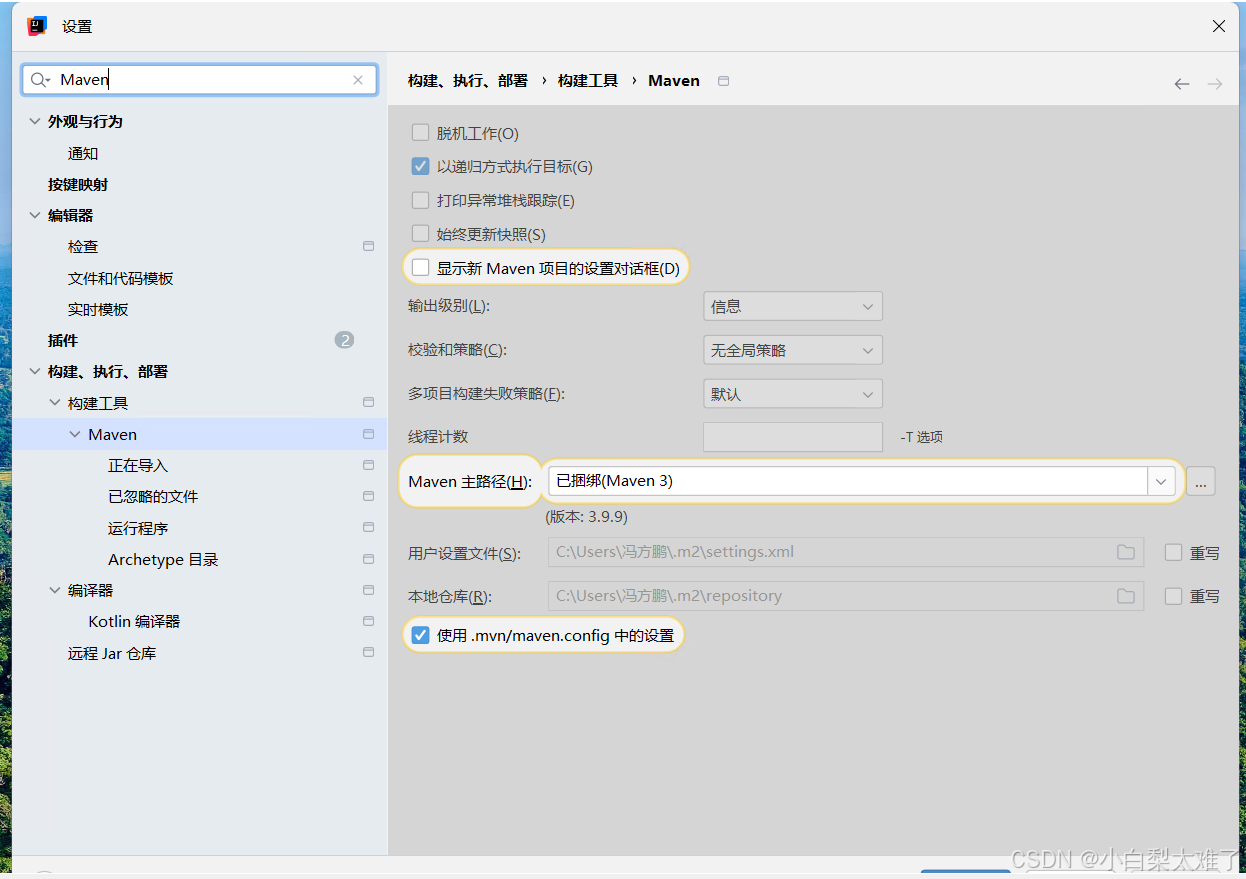Collapse the 编译器 tree node
Image resolution: width=1246 pixels, height=879 pixels.
point(55,590)
